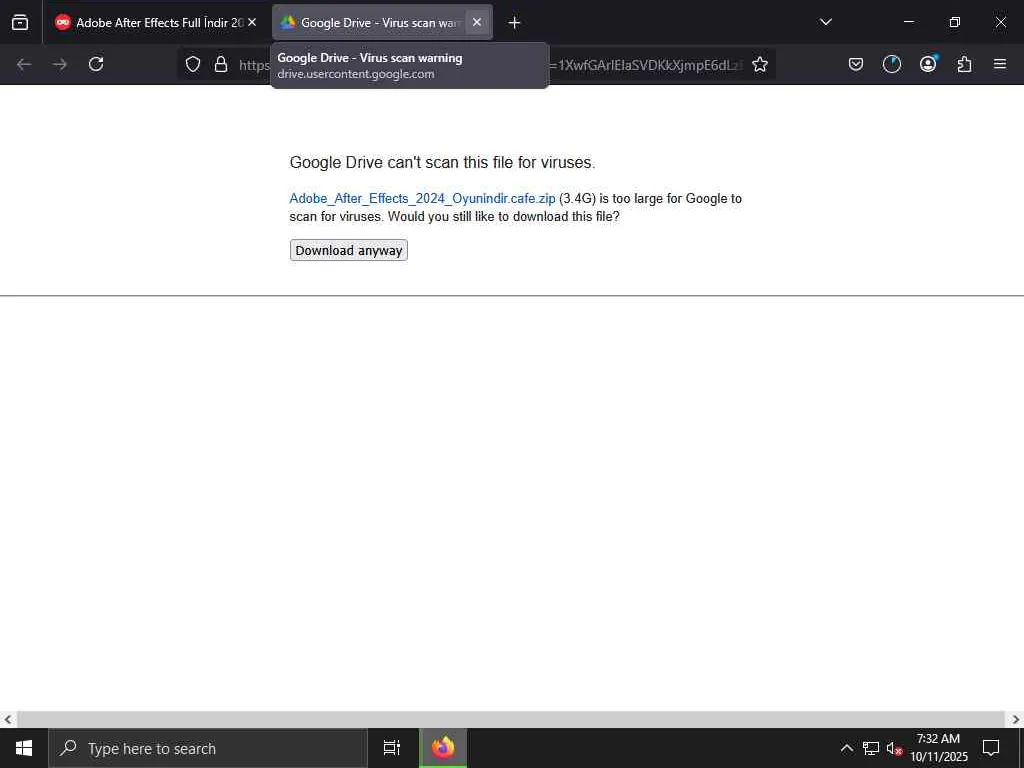Show site security info via padlock icon

tap(221, 64)
